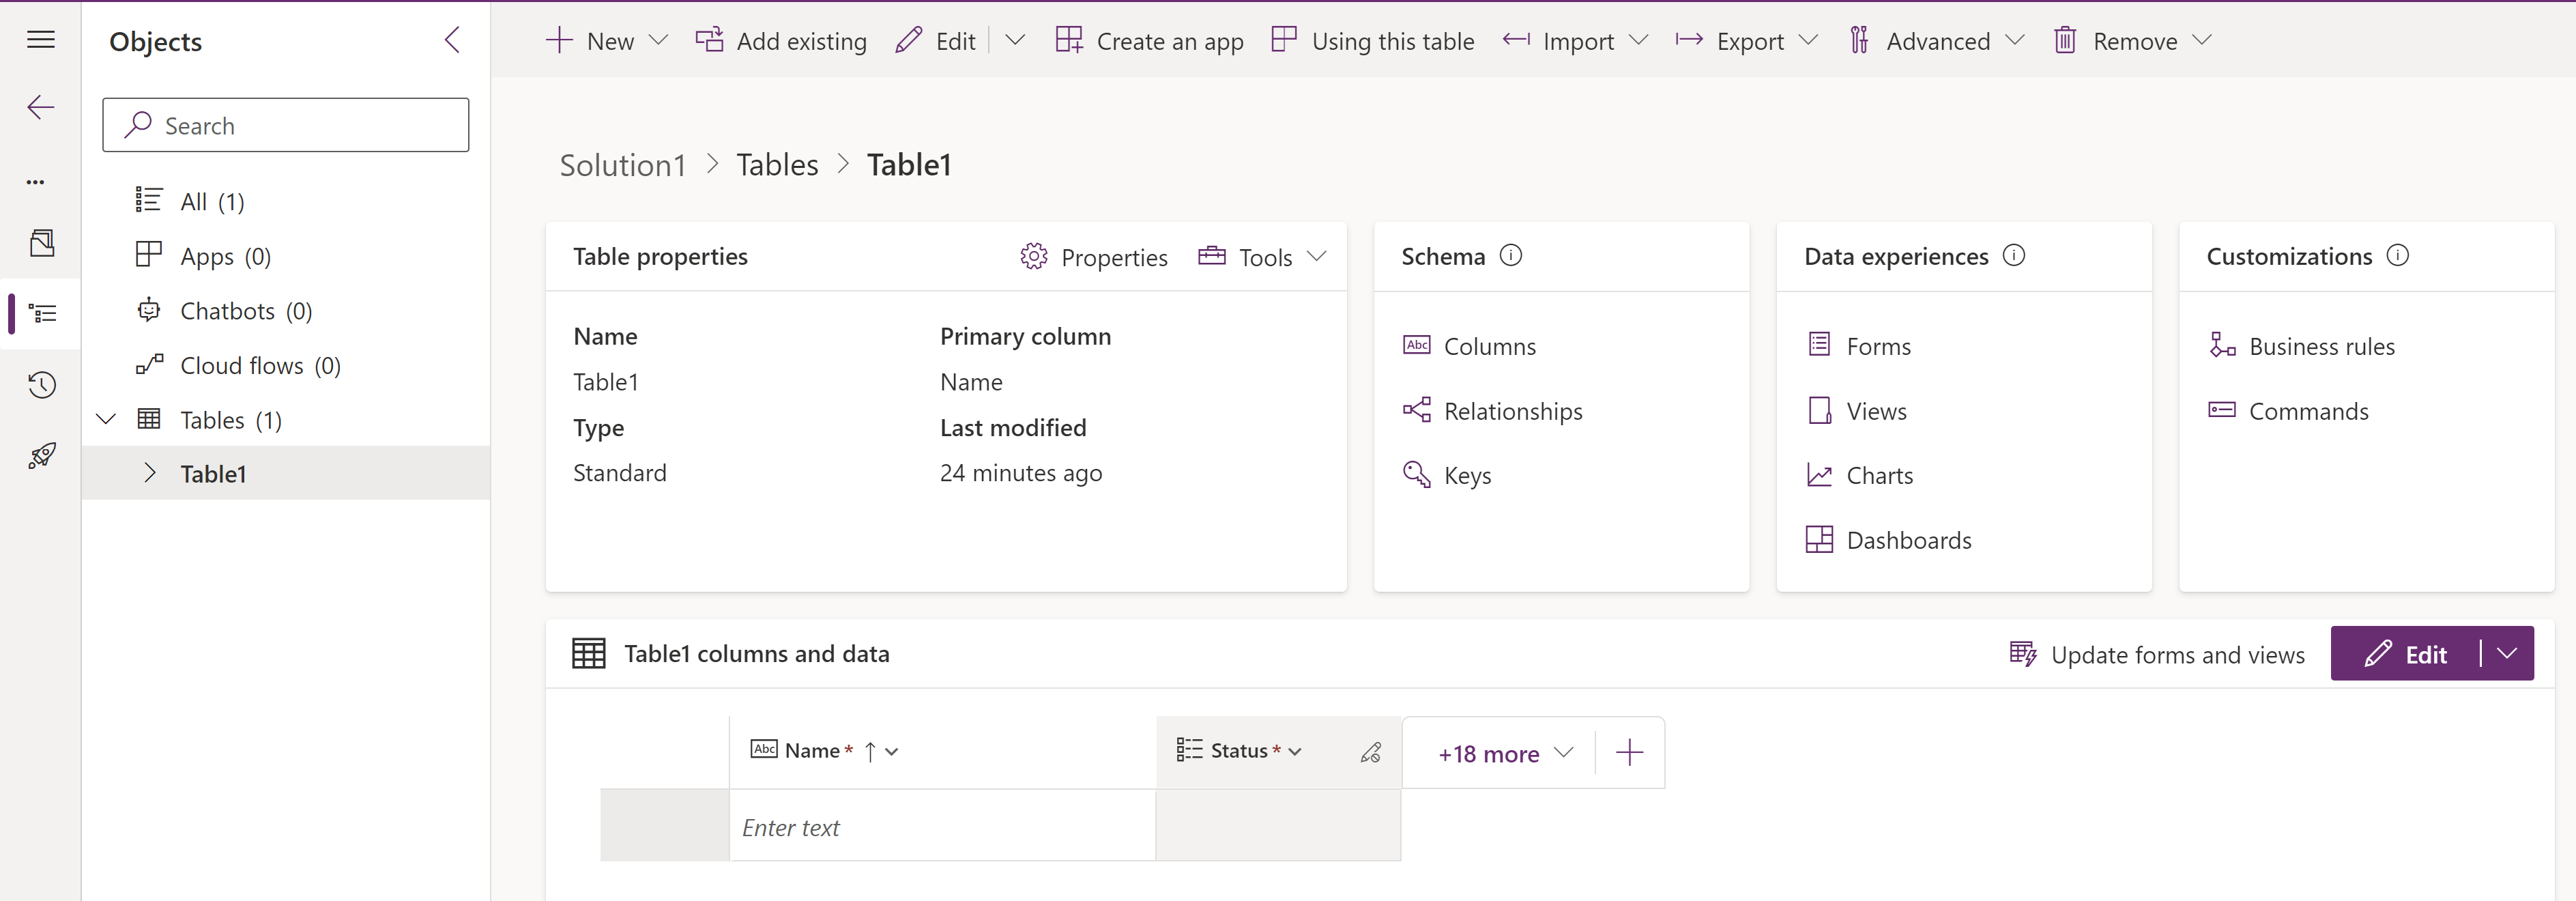Collapse the Objects panel
Screen dimensions: 2576x901
452,40
